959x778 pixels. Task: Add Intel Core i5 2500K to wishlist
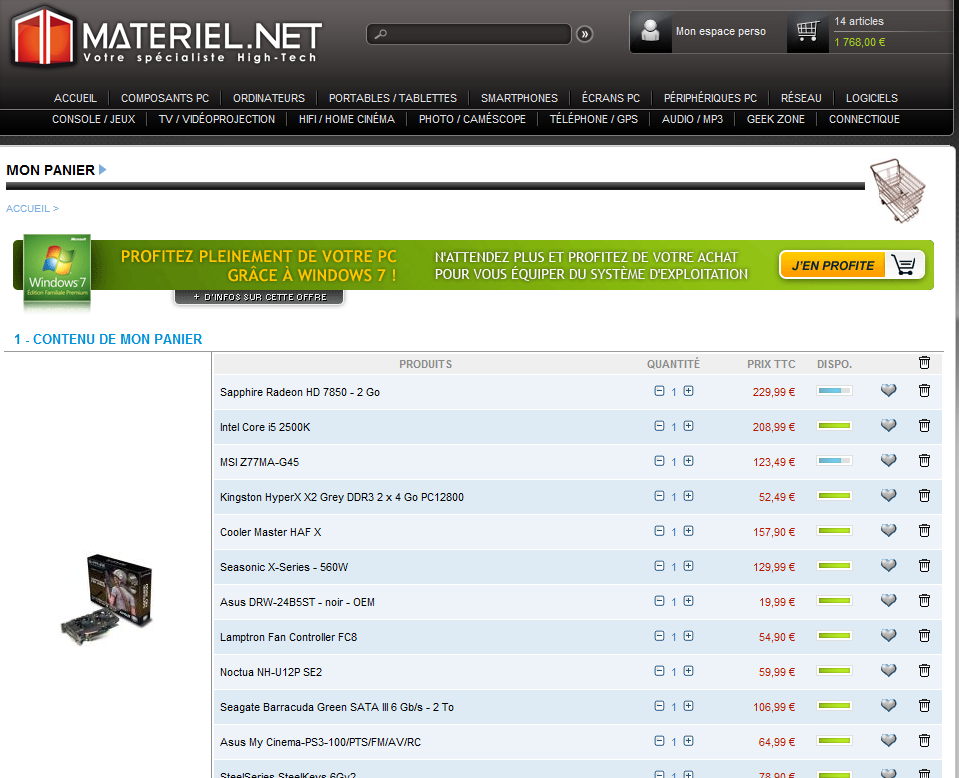[x=888, y=426]
